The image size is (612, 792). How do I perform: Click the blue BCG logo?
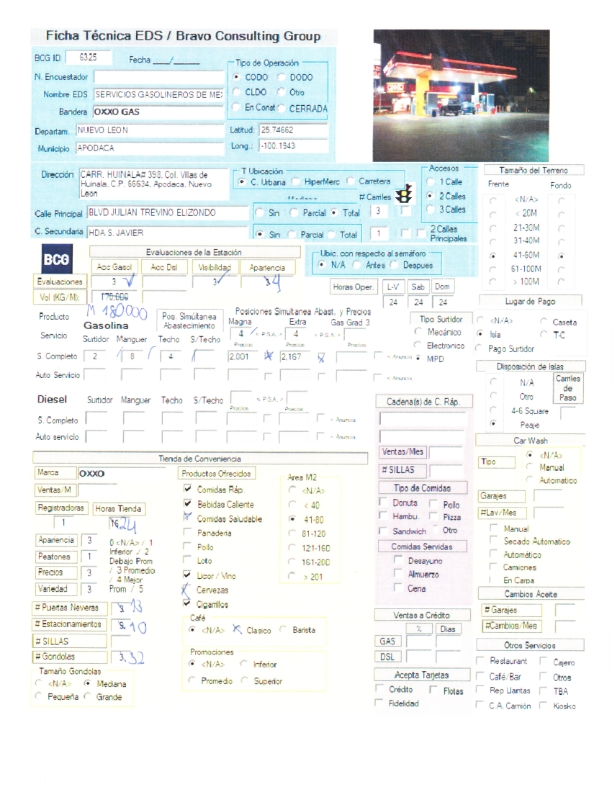[57, 259]
